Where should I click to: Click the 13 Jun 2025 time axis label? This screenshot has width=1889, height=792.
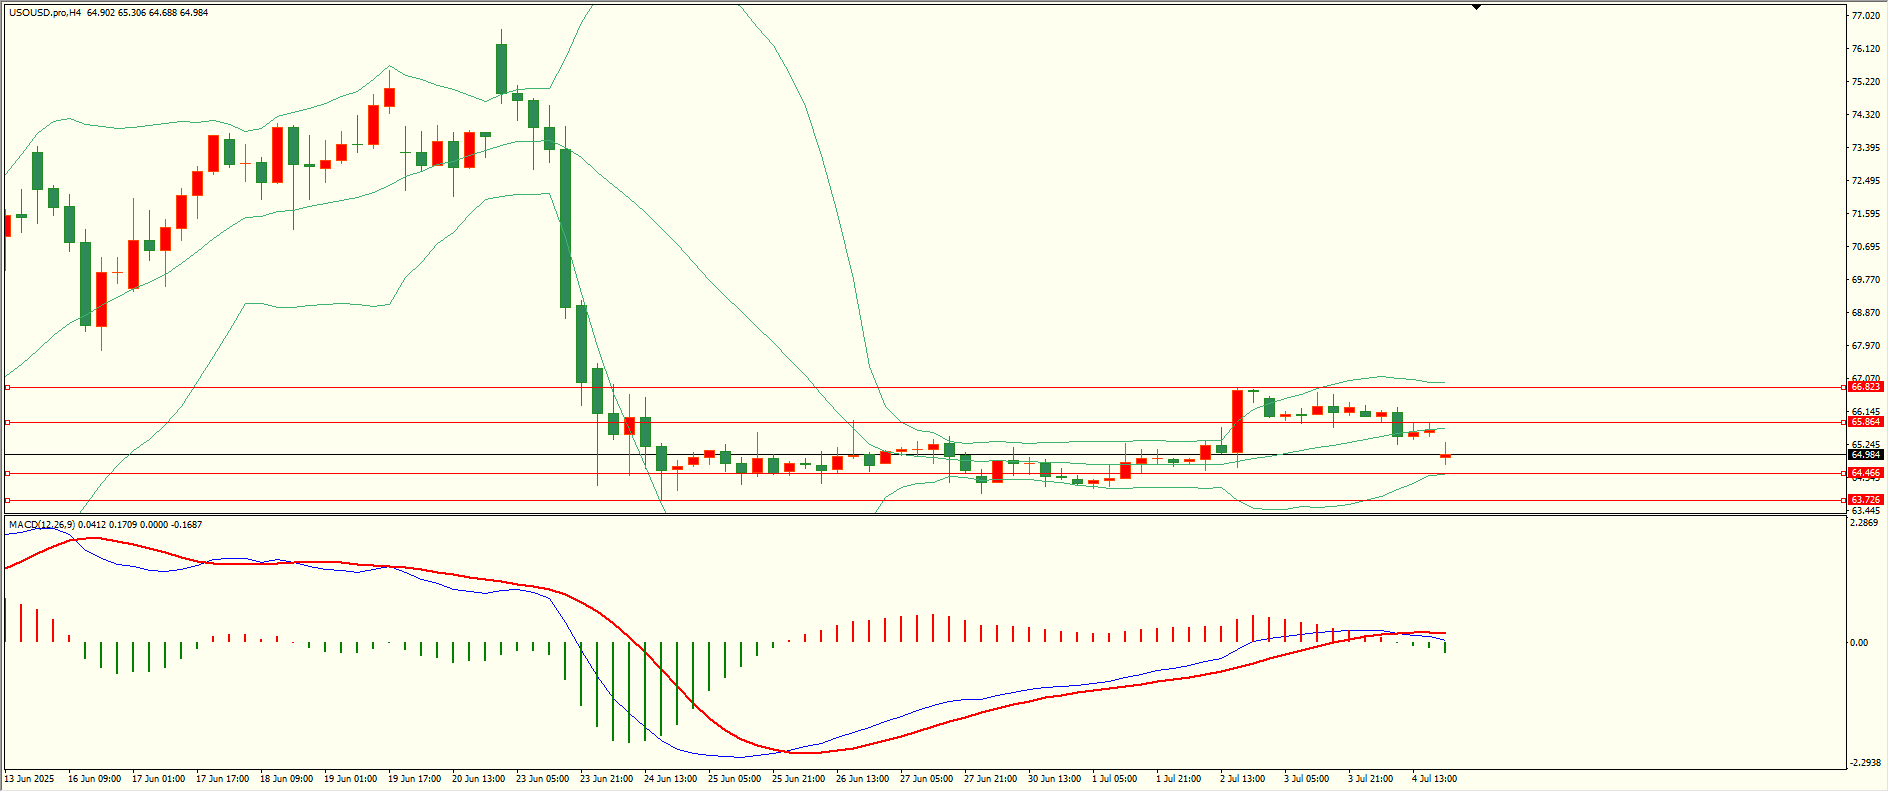click(x=30, y=779)
